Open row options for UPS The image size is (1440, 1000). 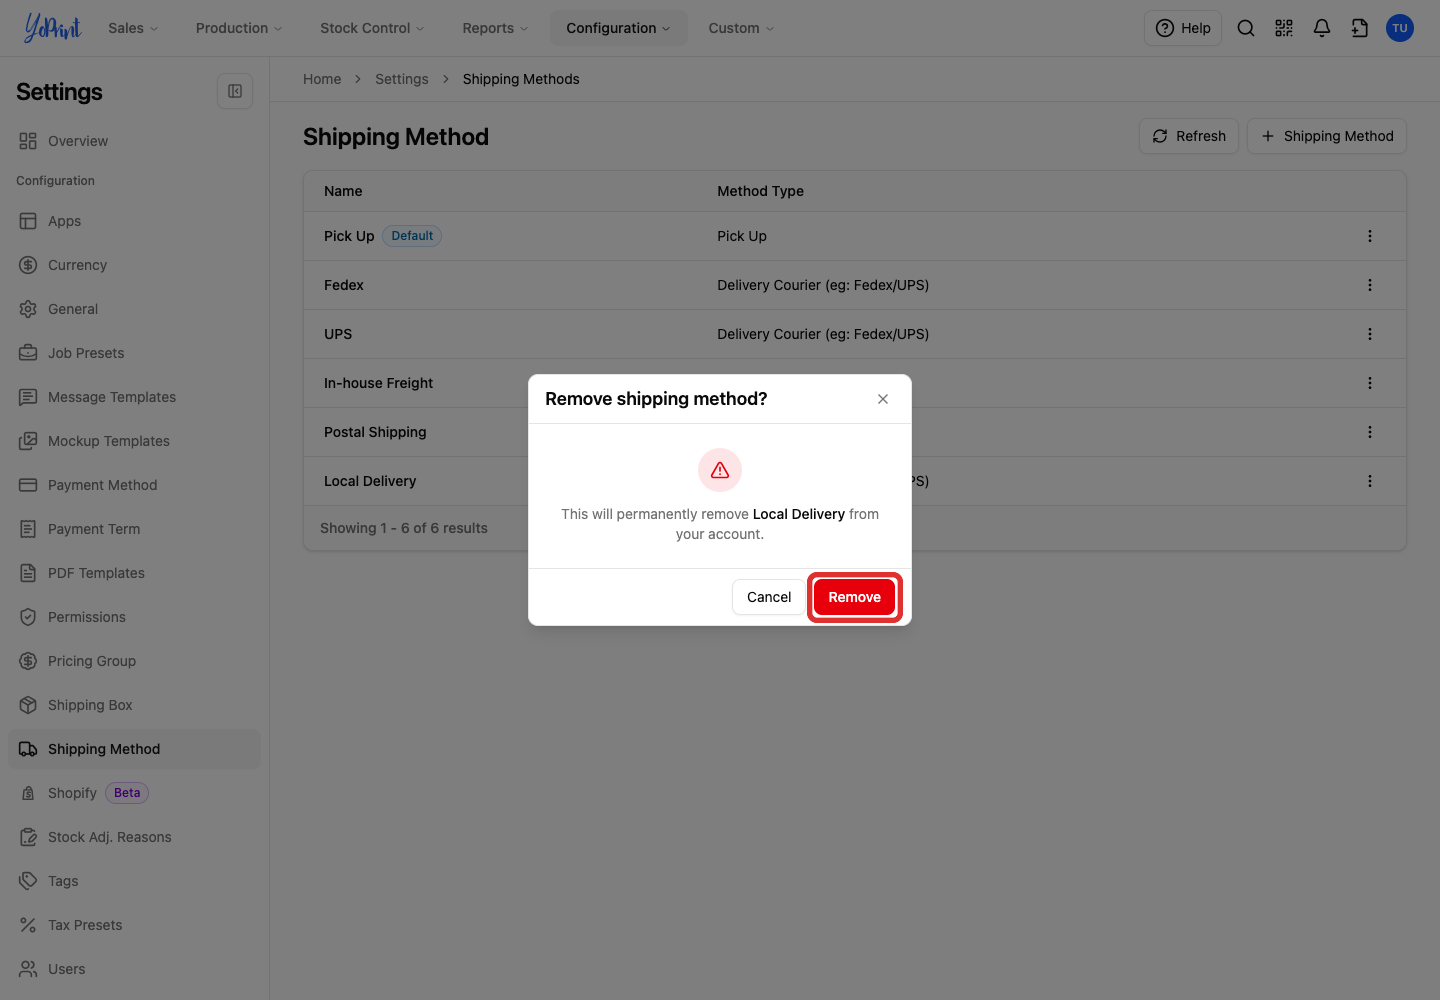[x=1370, y=334]
